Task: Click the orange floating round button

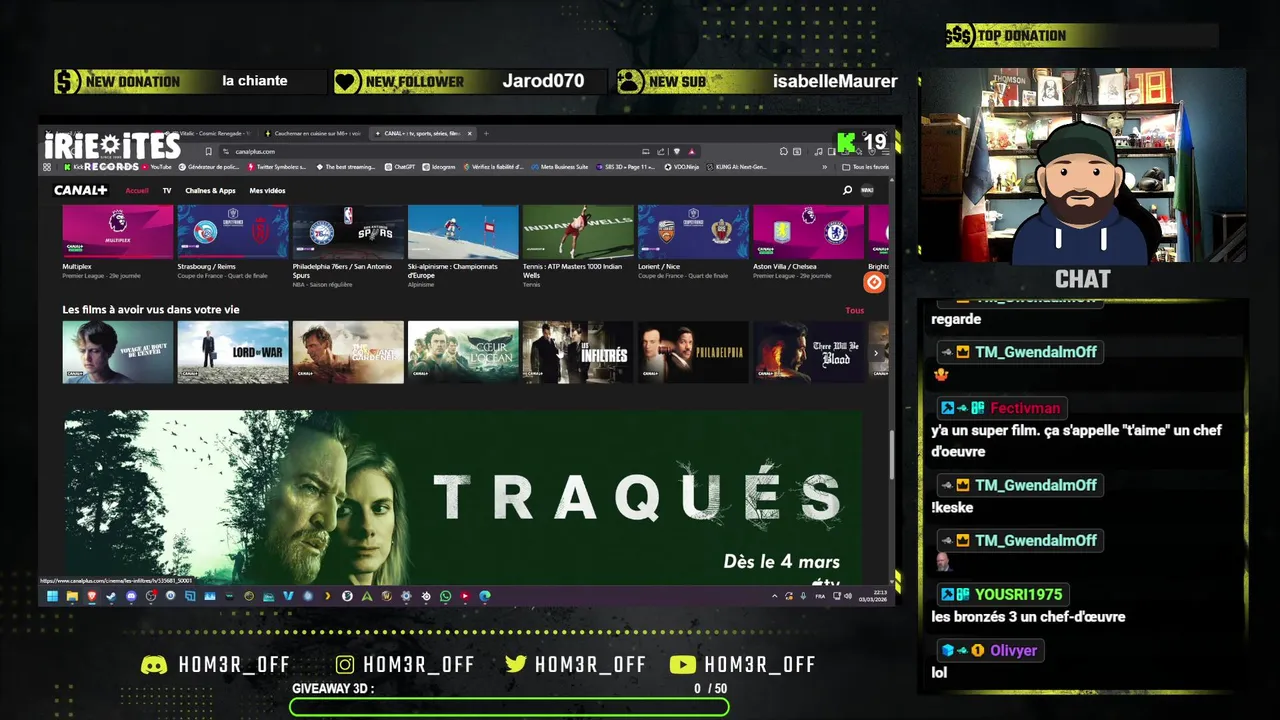Action: tap(874, 282)
